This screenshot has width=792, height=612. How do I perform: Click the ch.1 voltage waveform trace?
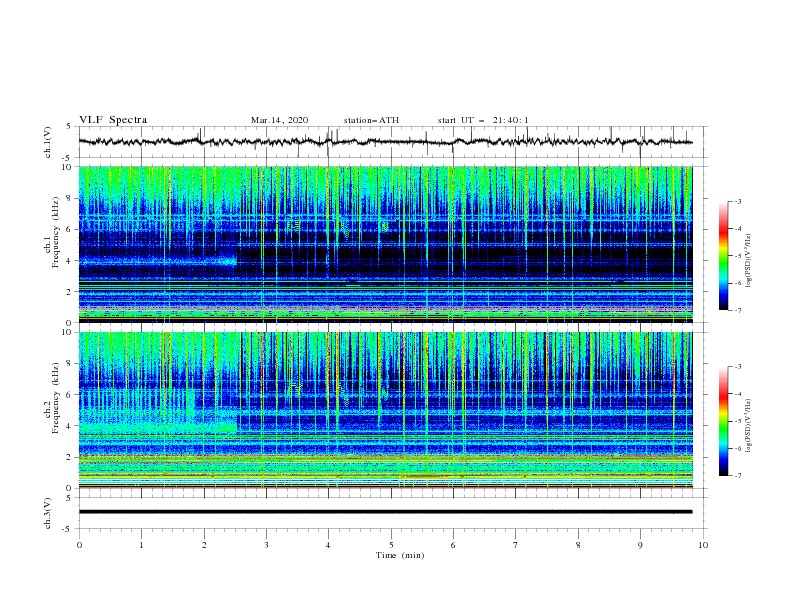coord(386,142)
